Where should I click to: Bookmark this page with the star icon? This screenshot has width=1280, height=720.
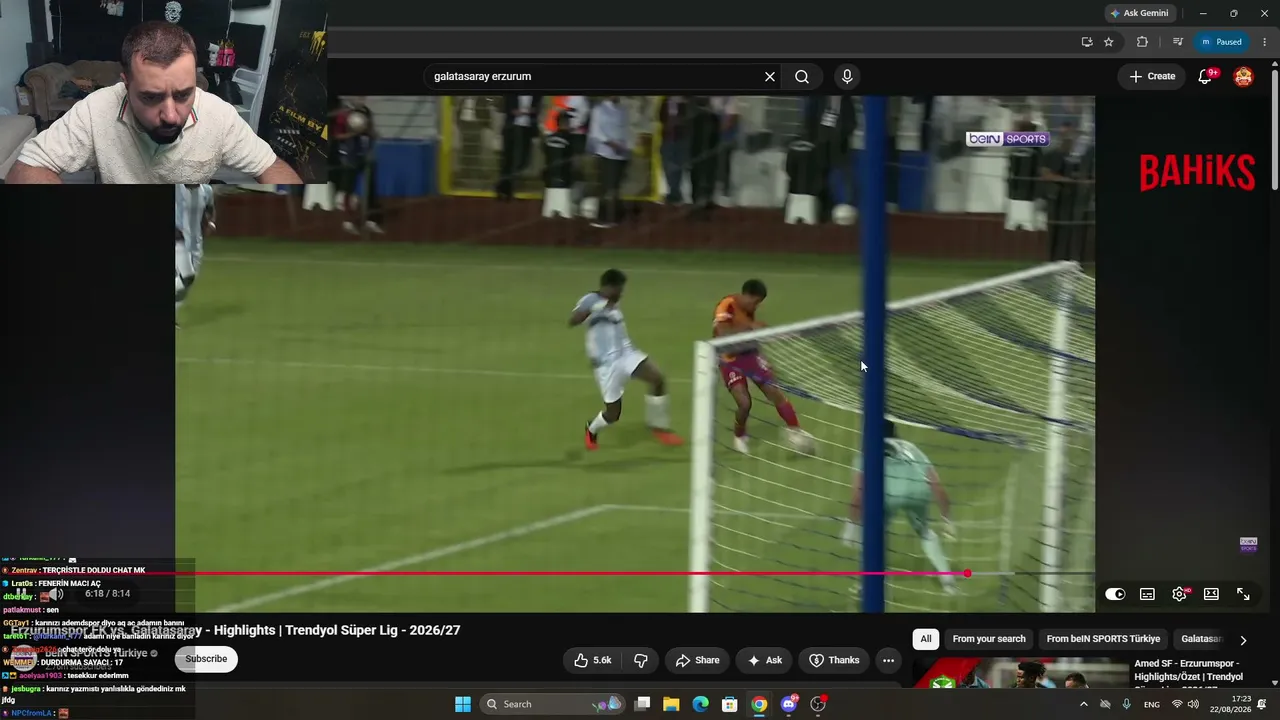pos(1109,42)
